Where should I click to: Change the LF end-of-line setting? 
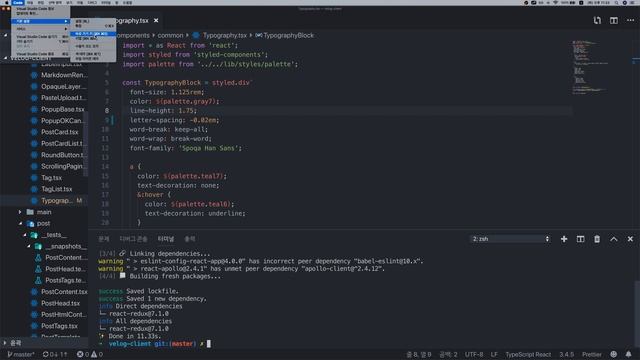494,354
